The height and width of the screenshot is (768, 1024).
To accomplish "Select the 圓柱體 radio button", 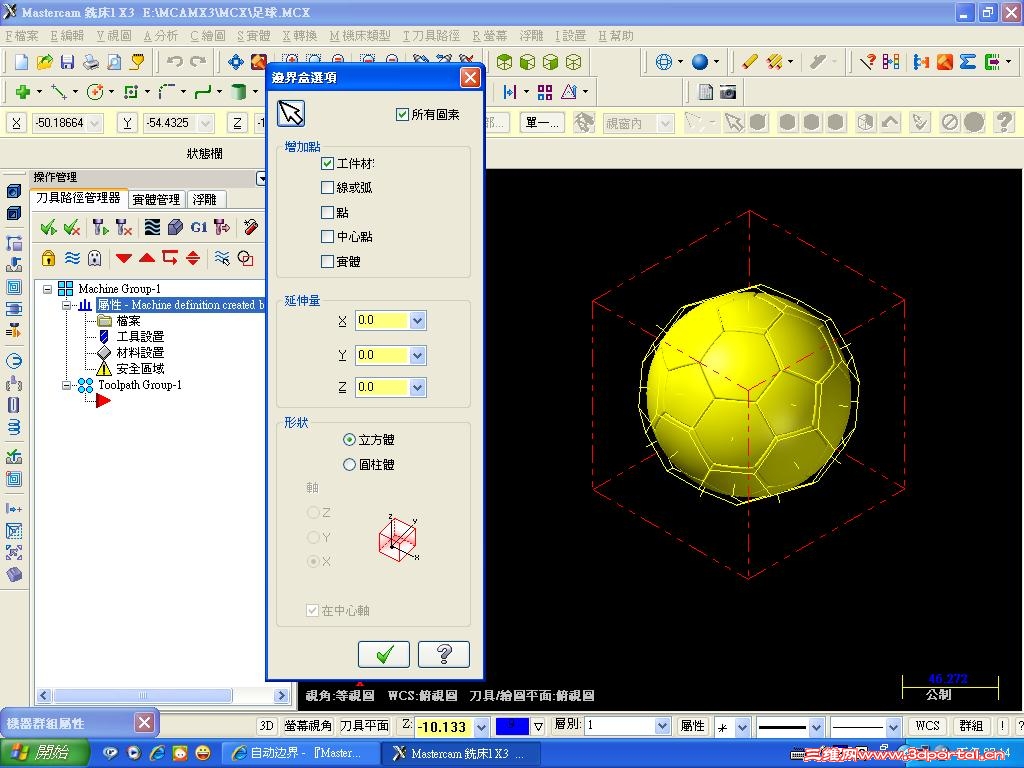I will 349,464.
